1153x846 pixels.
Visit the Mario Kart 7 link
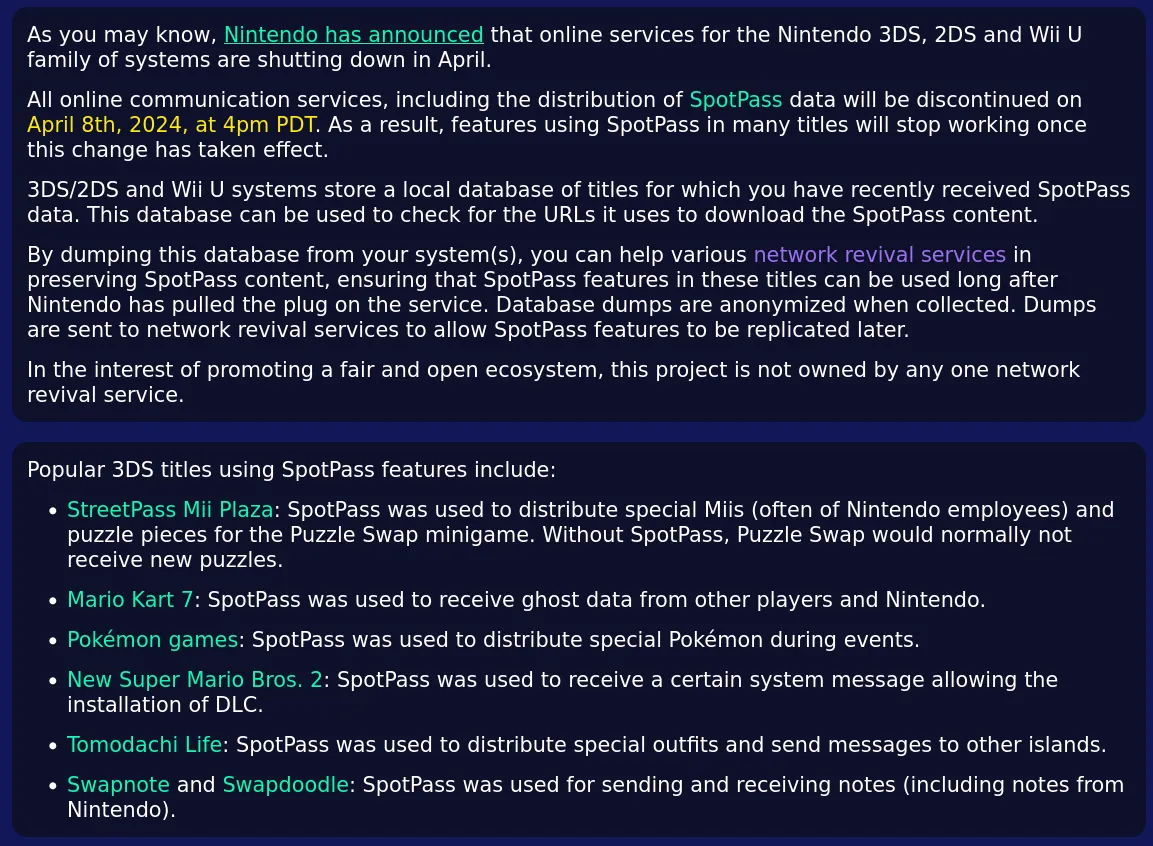pos(130,600)
